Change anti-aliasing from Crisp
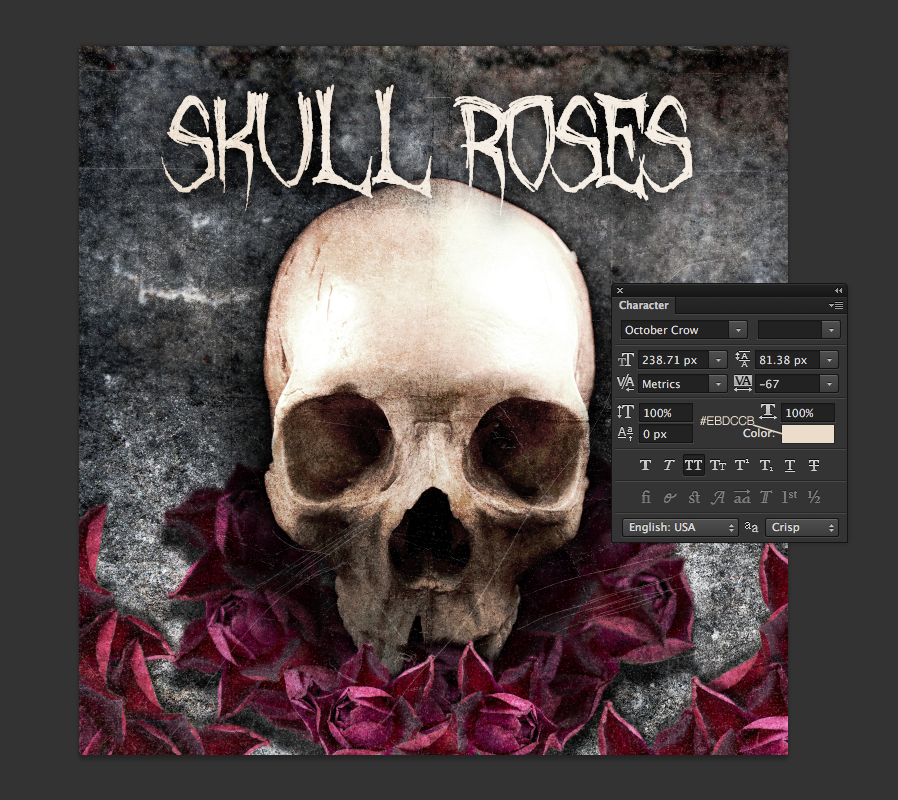 click(802, 527)
